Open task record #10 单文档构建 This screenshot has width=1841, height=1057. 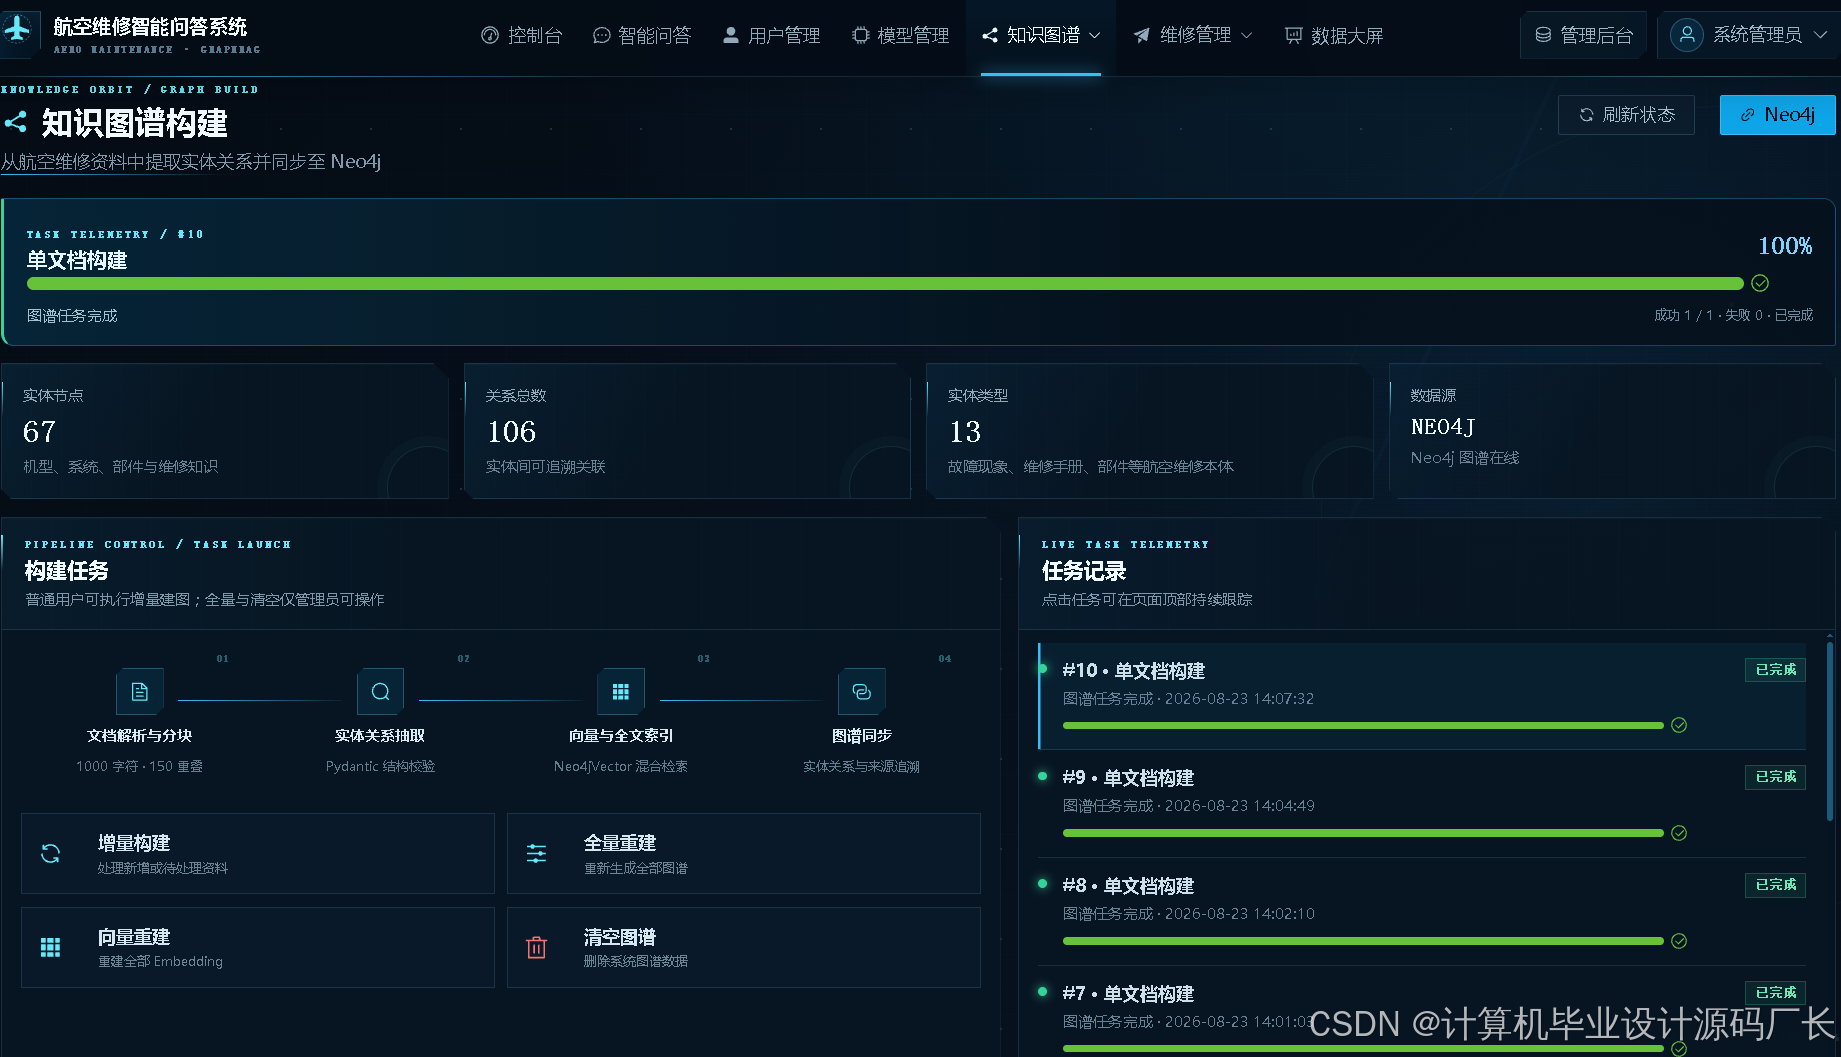point(1422,696)
